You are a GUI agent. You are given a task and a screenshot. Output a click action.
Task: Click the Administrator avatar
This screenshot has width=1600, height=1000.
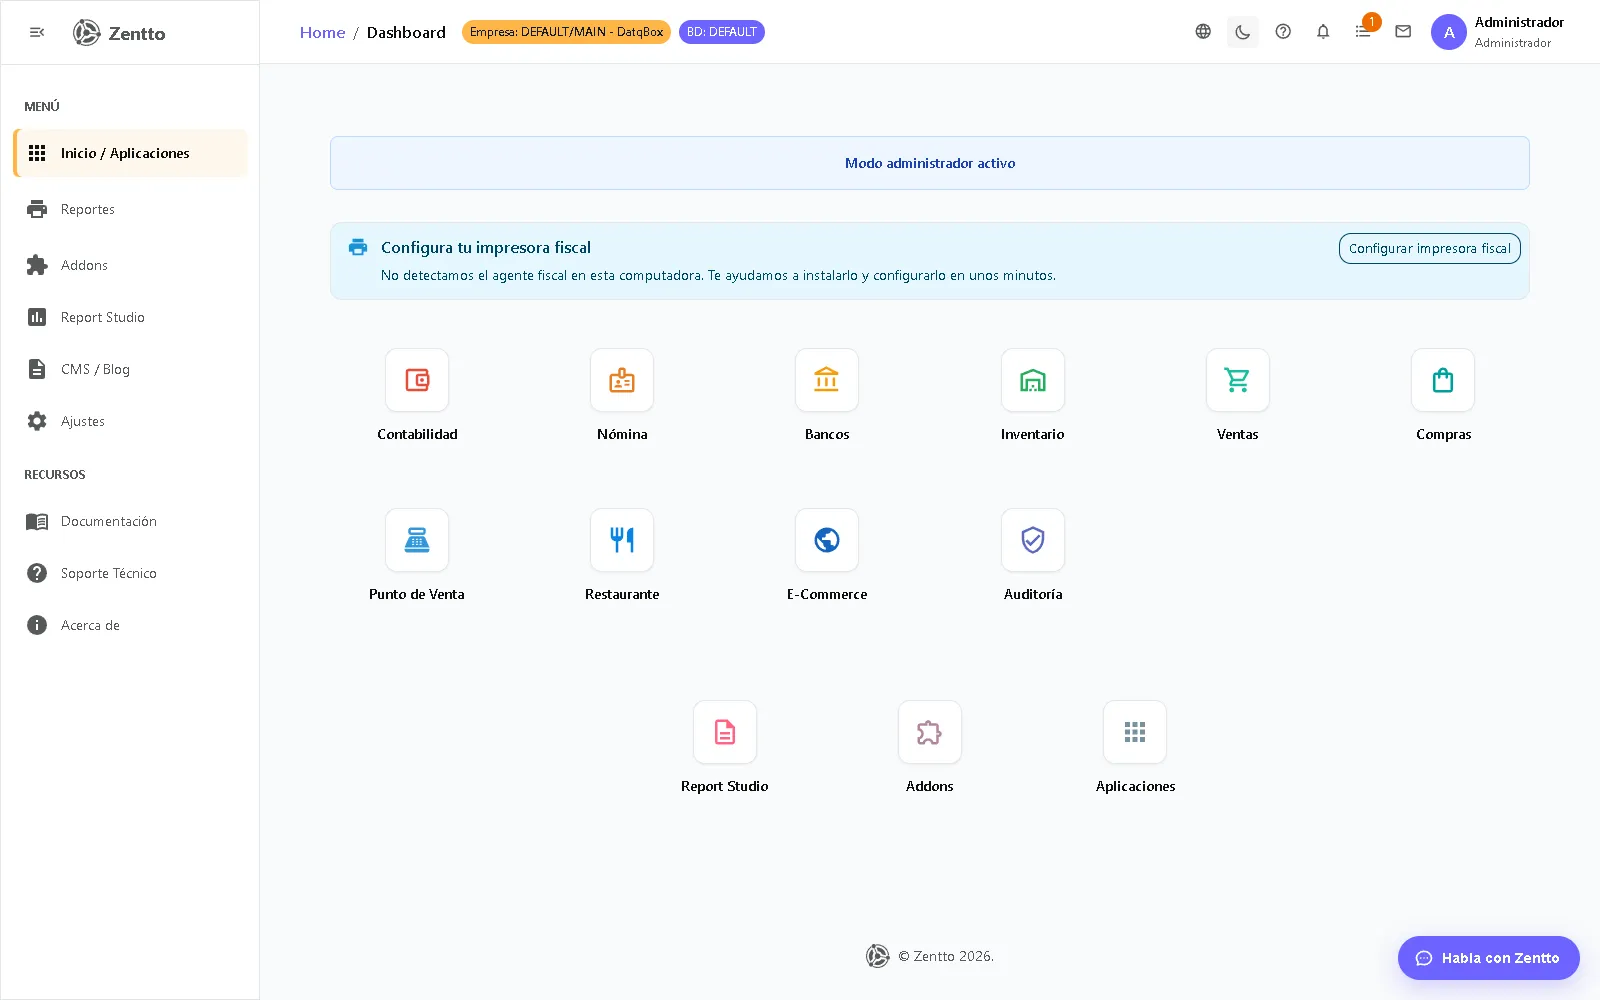point(1449,32)
